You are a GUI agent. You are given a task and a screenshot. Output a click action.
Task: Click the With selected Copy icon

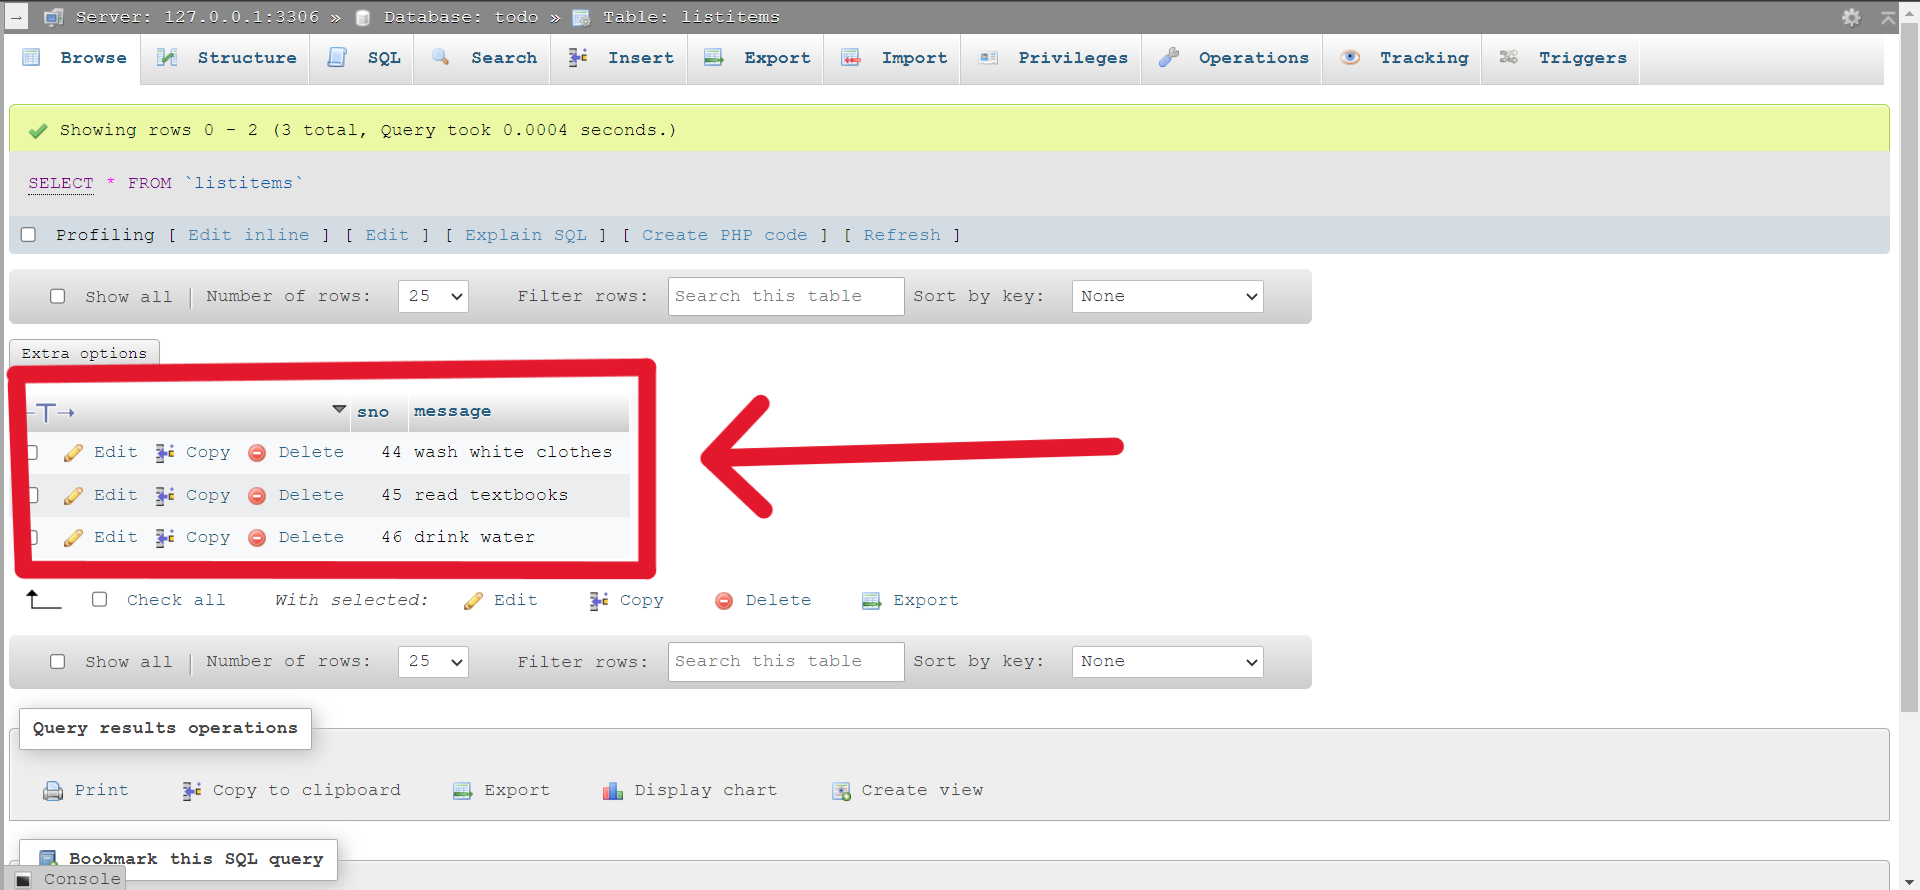coord(598,601)
